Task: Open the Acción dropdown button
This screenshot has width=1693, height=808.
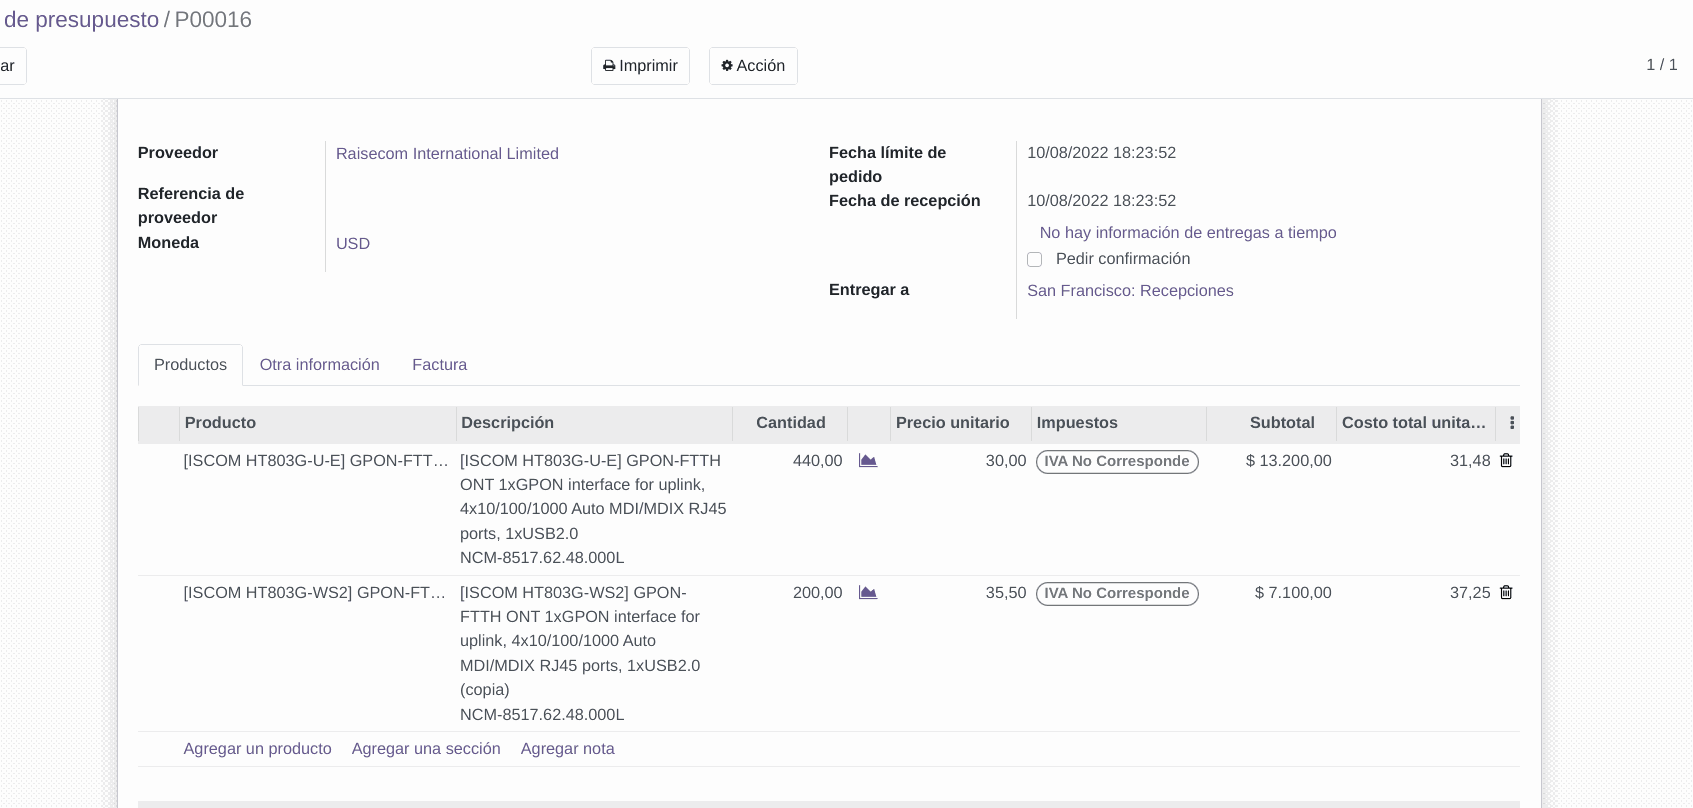Action: (x=753, y=66)
